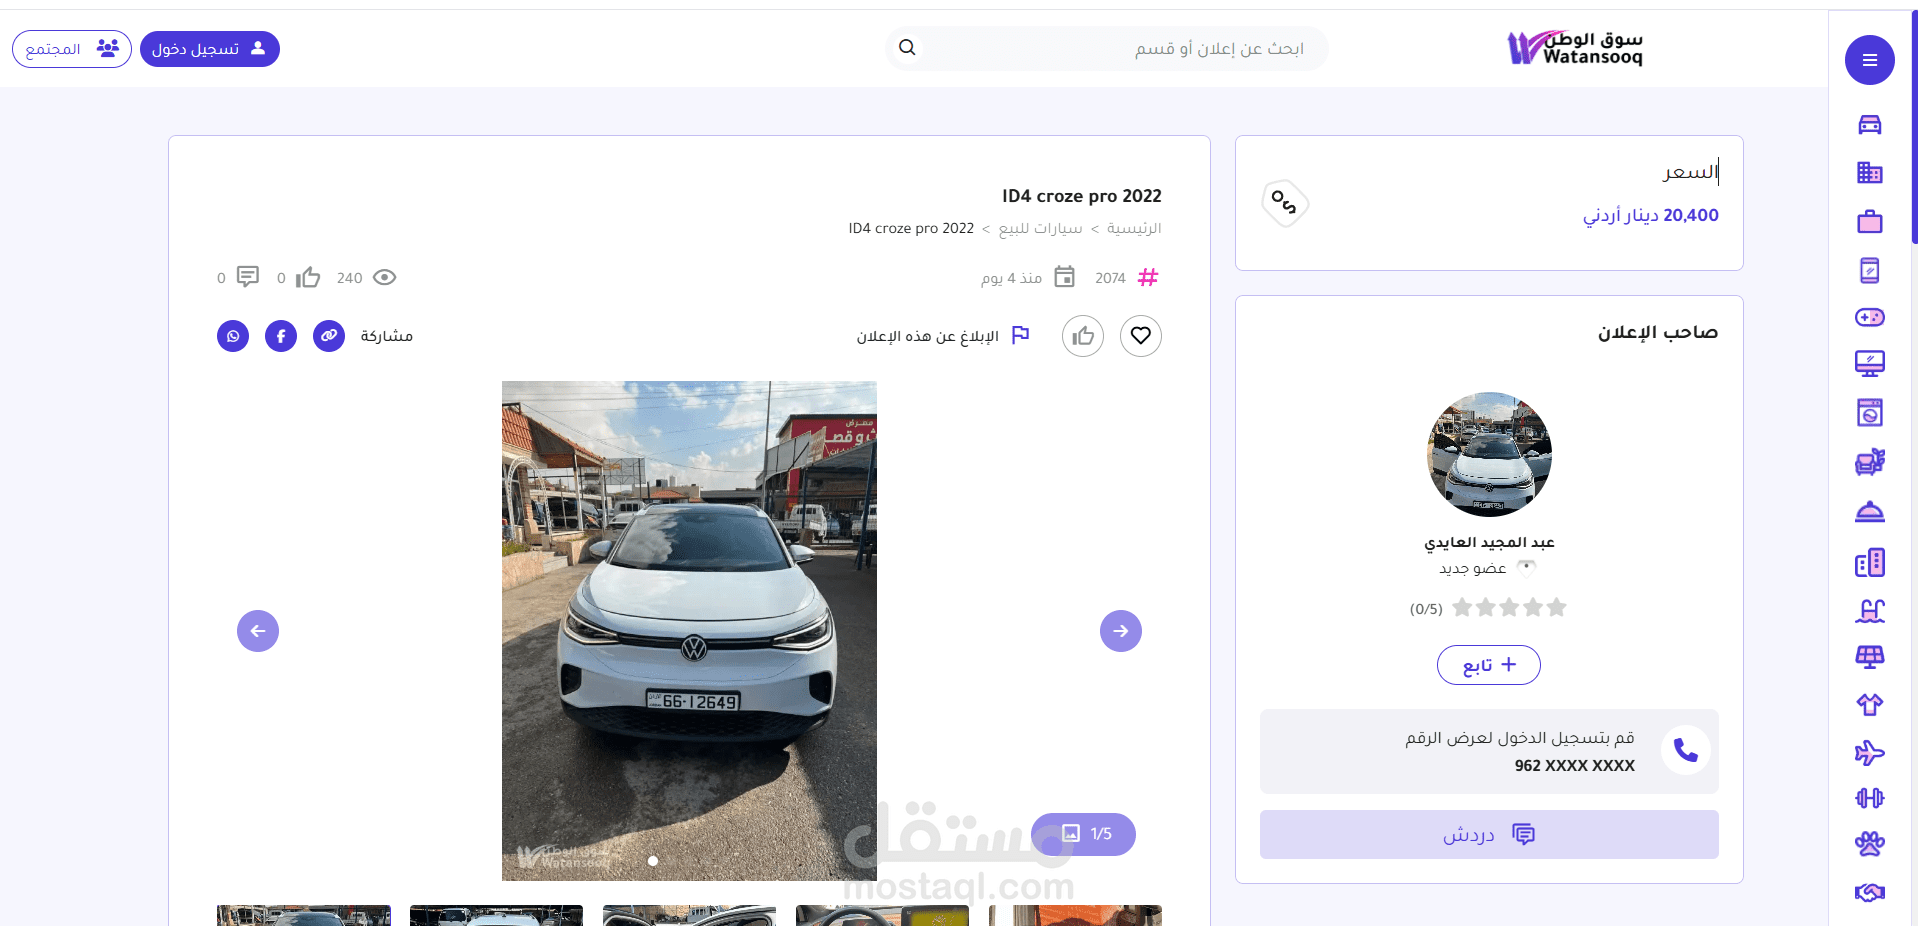This screenshot has height=926, width=1918.
Task: Open the furniture armchair category icon
Action: point(1869,462)
